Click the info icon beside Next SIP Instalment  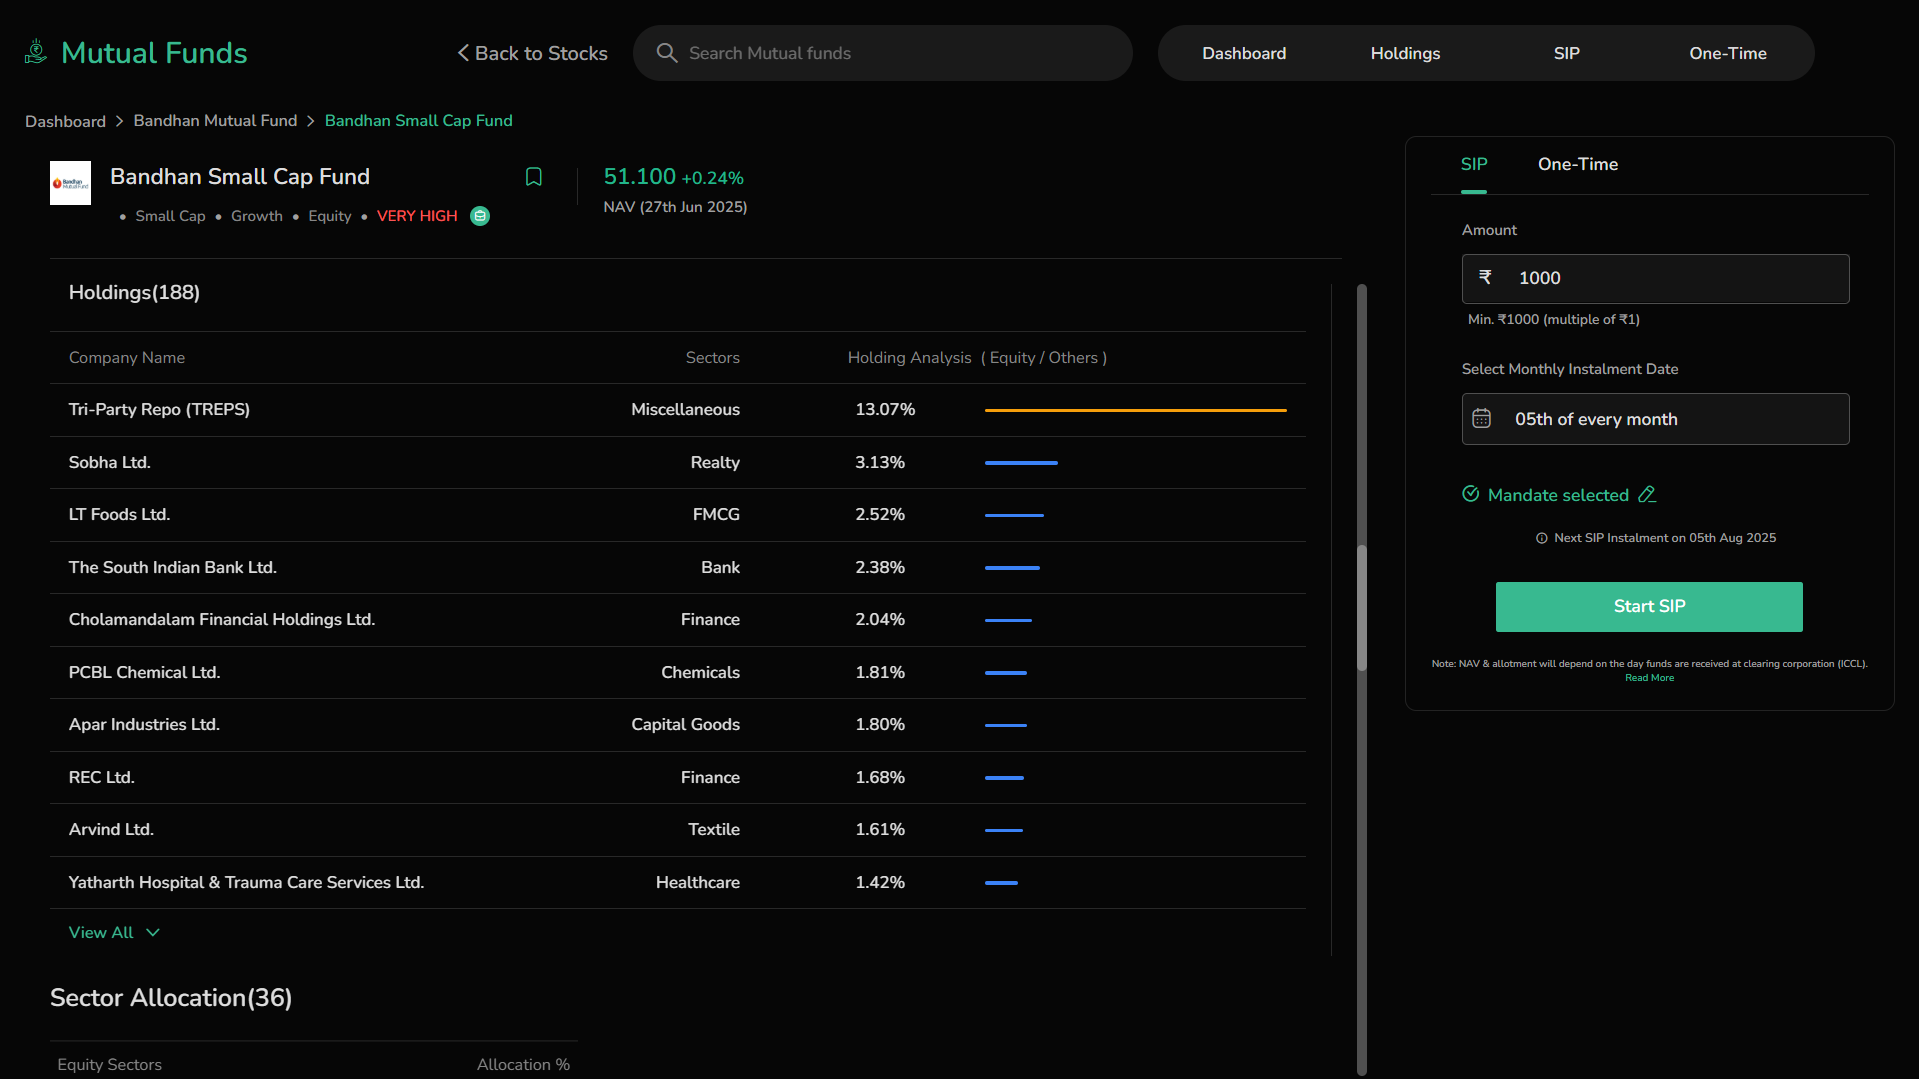coord(1542,538)
